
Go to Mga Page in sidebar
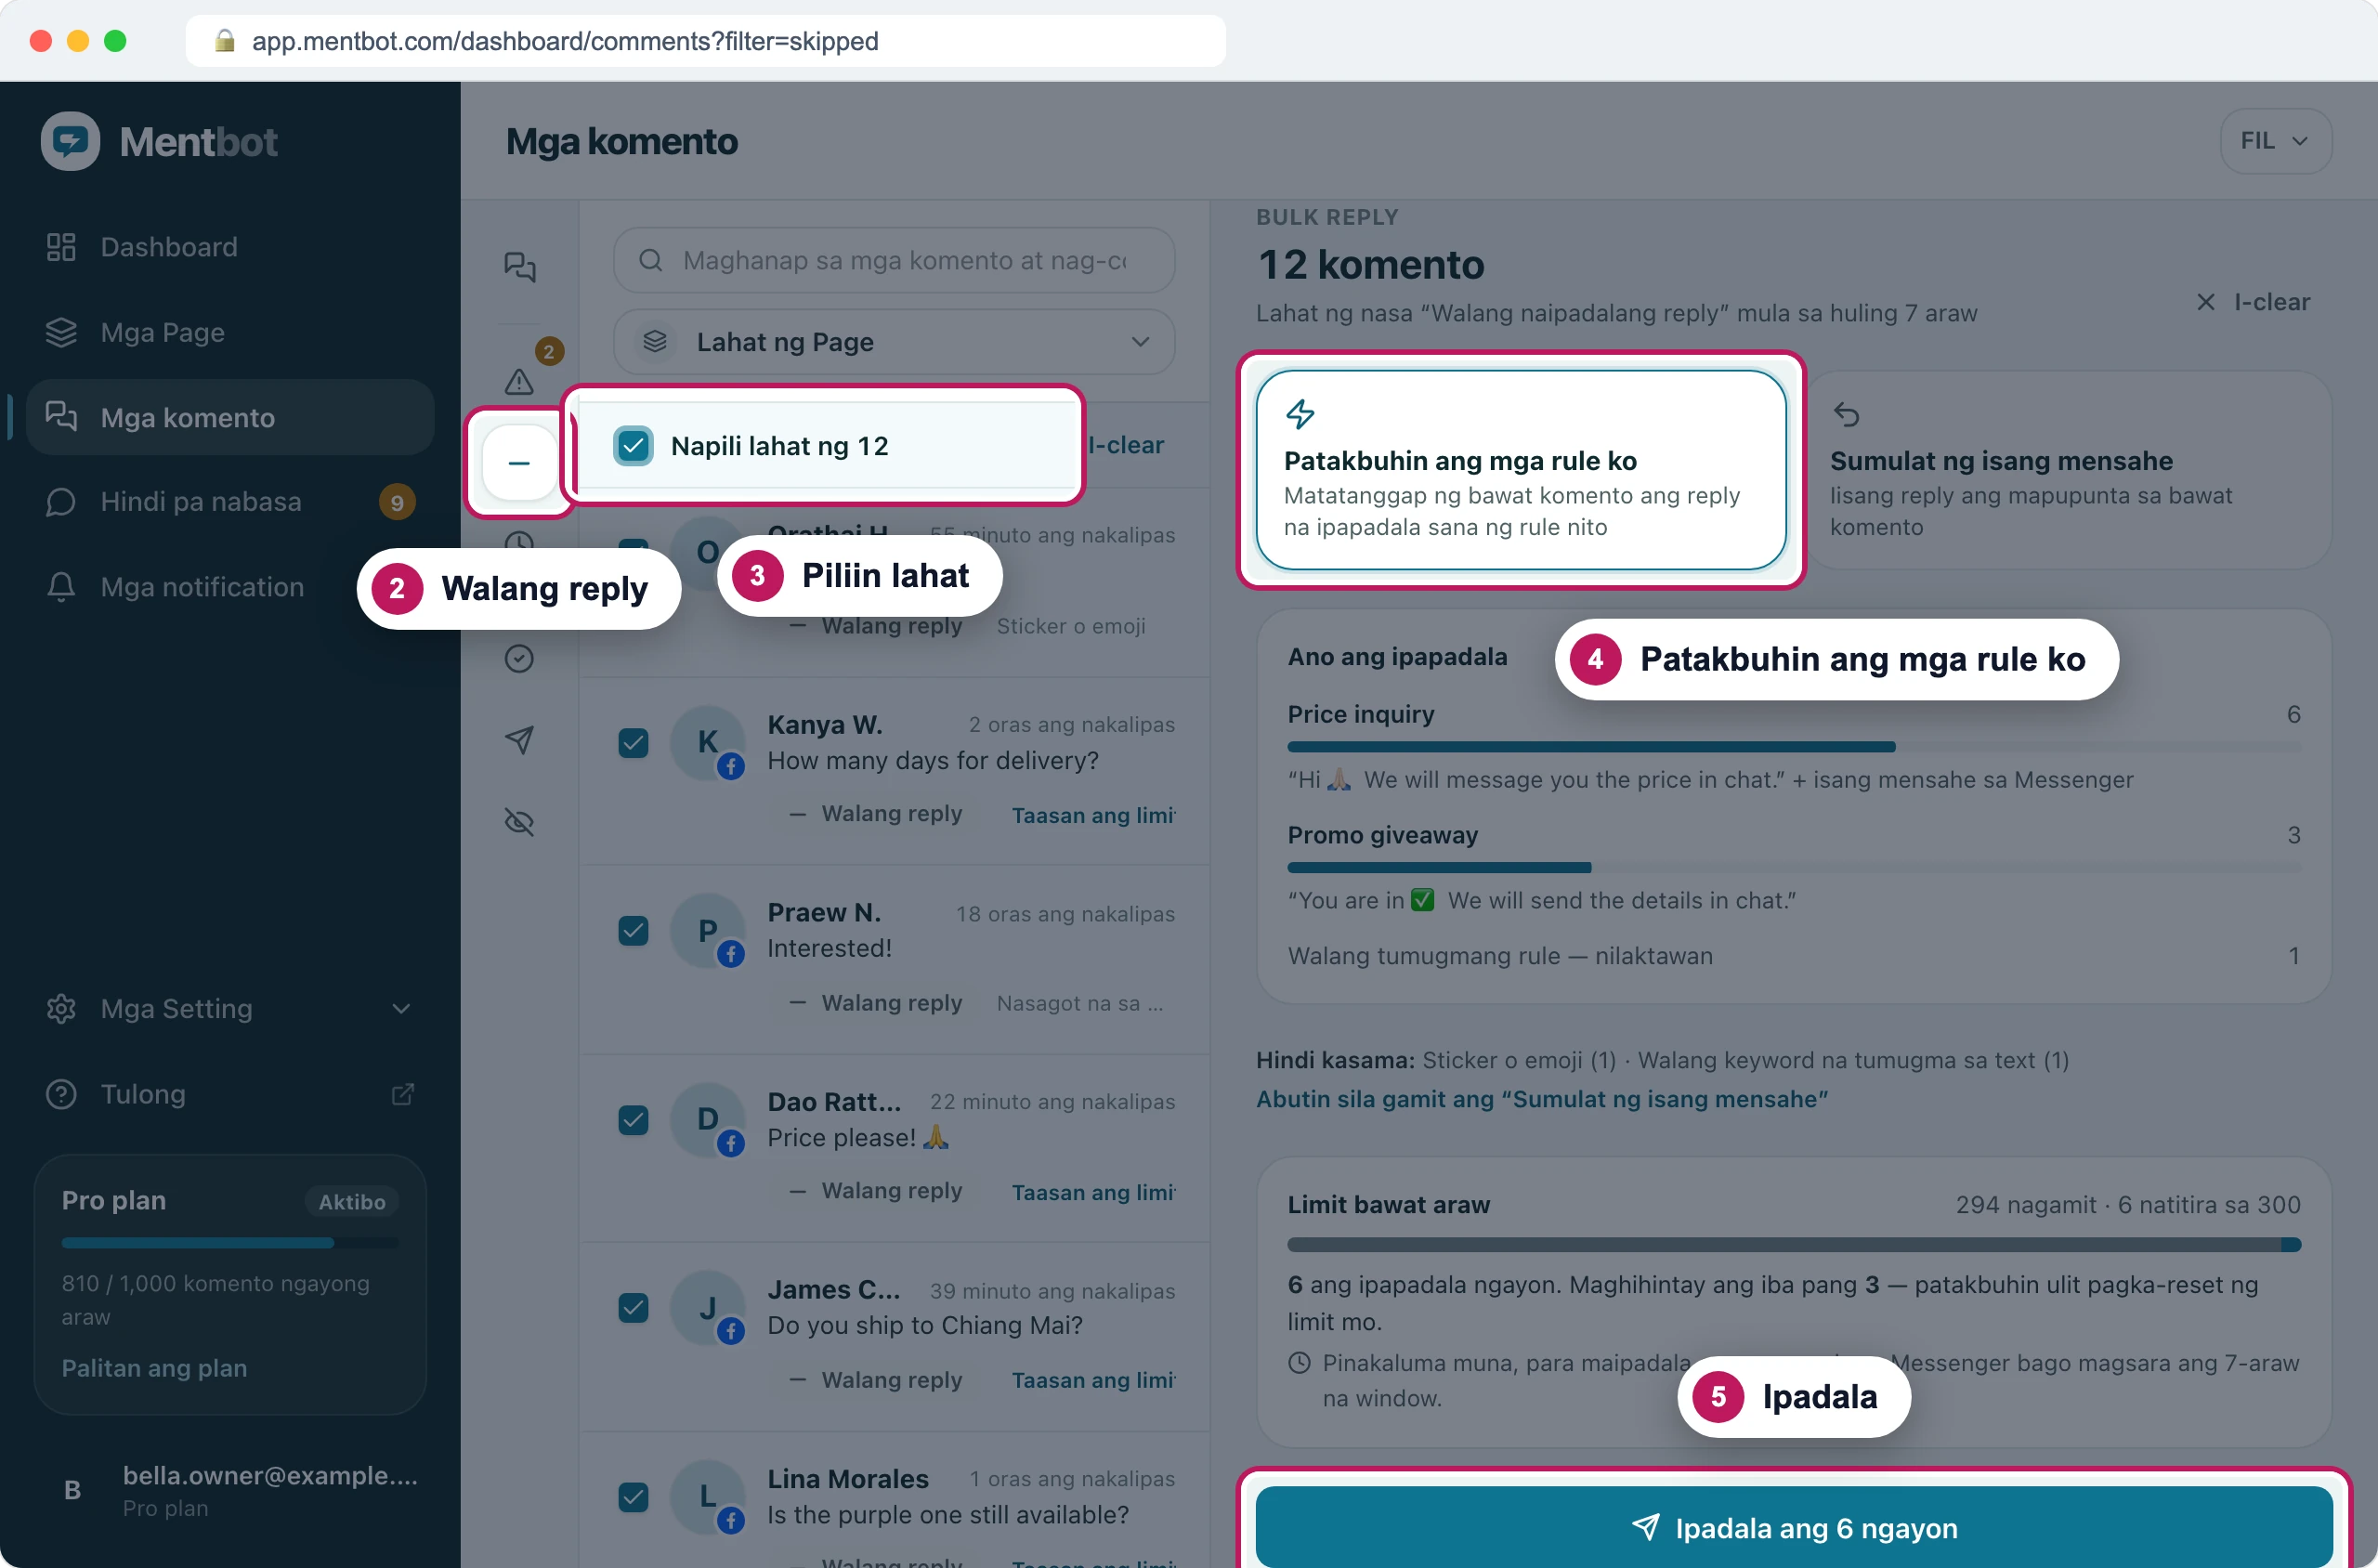230,332
